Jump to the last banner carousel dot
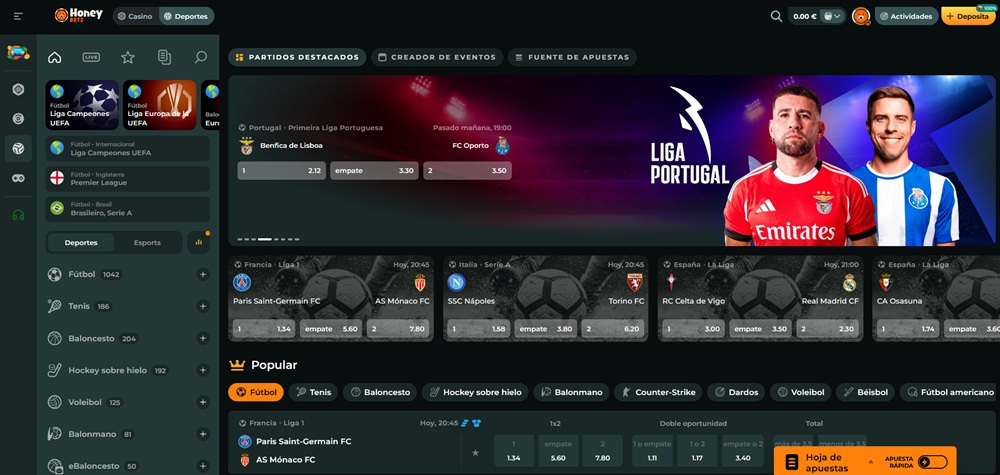The image size is (1000, 475). [x=297, y=239]
